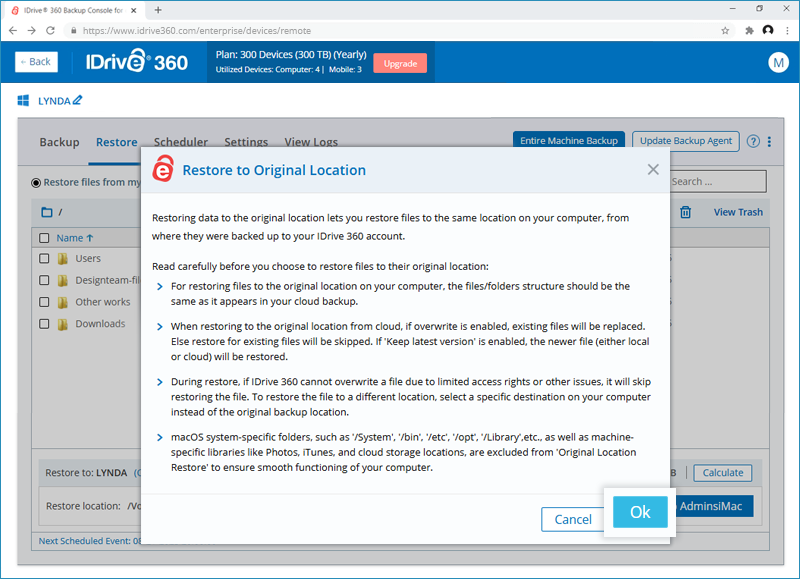Click Entire Machine Backup
The height and width of the screenshot is (579, 800).
569,140
